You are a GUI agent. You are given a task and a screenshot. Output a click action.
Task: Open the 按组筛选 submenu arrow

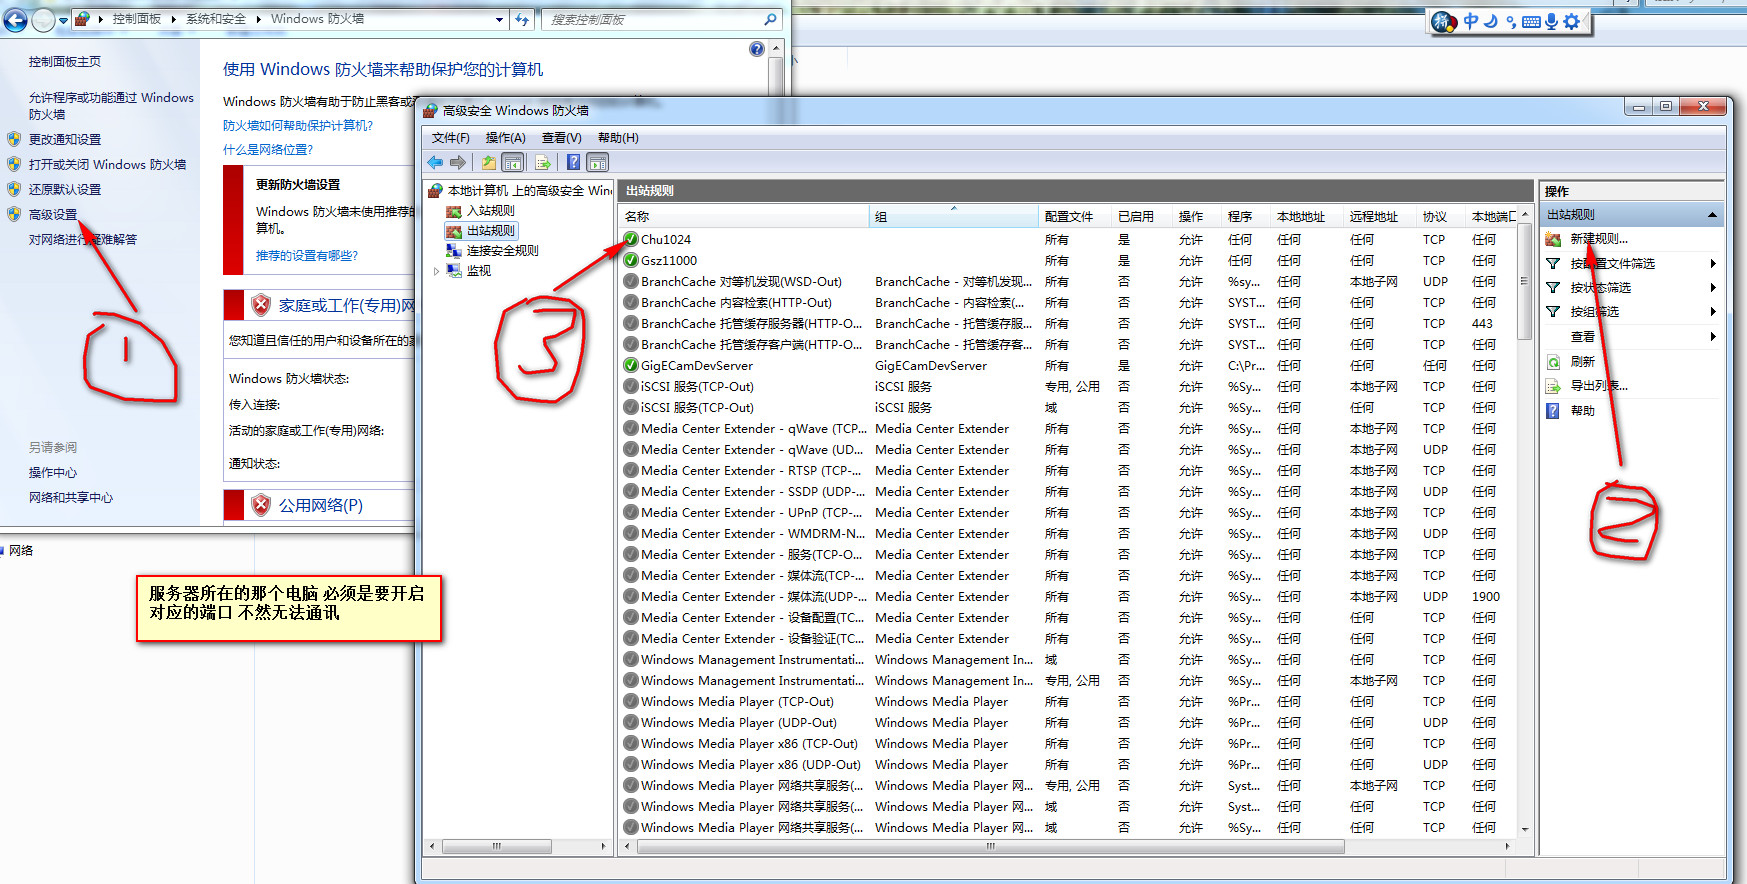(x=1713, y=312)
